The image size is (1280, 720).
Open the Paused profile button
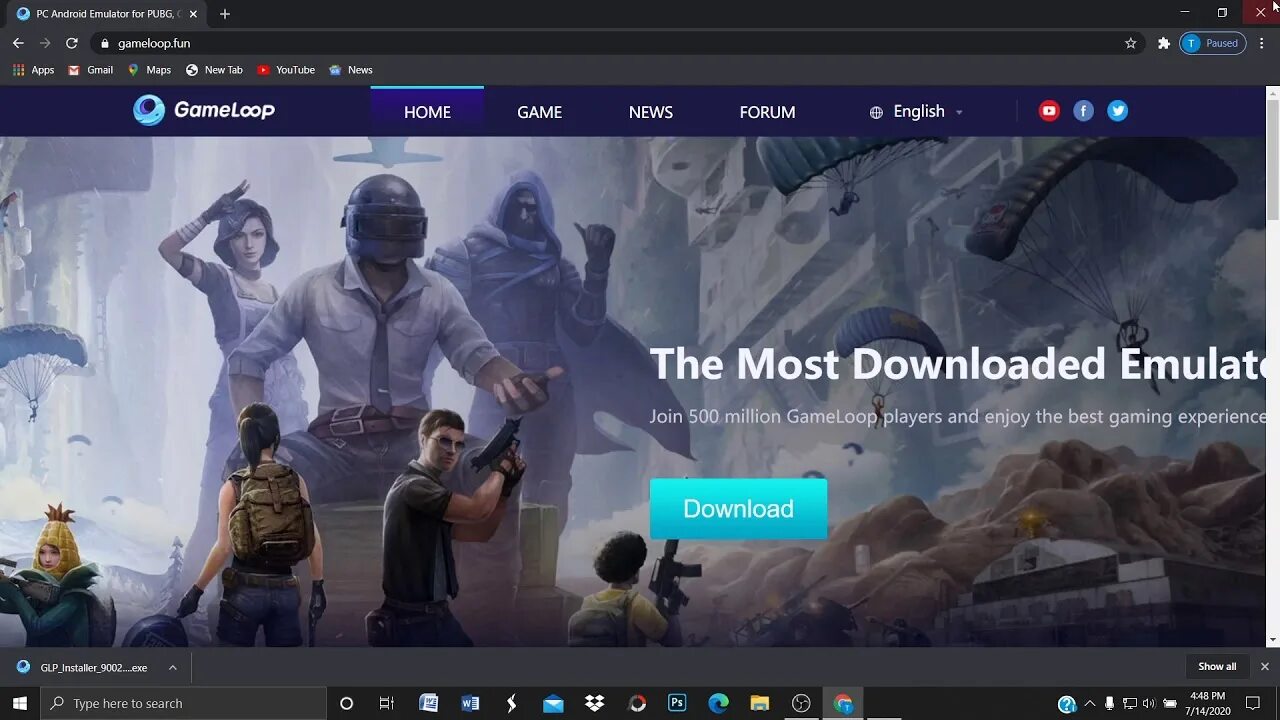click(1213, 43)
